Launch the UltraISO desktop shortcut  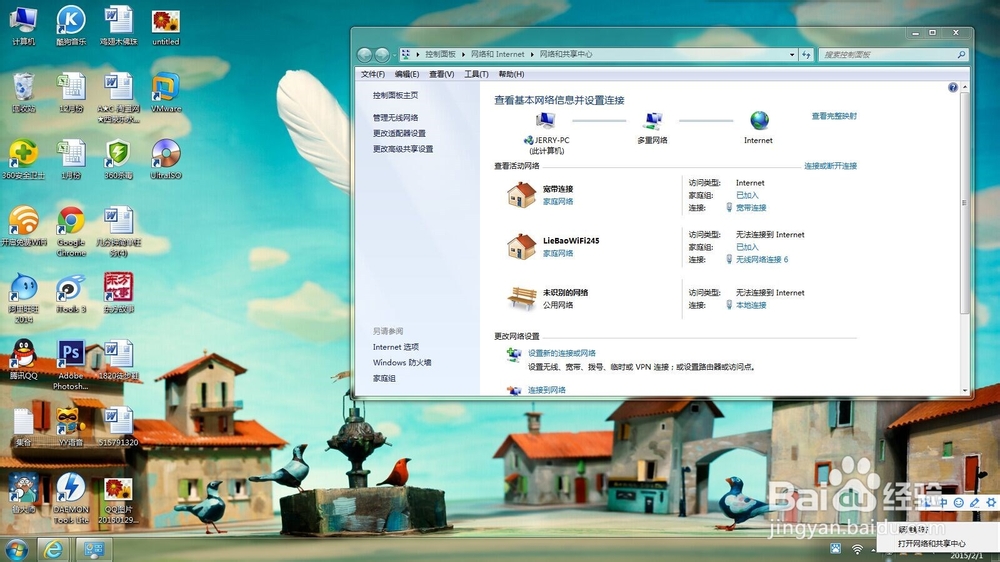pyautogui.click(x=166, y=159)
